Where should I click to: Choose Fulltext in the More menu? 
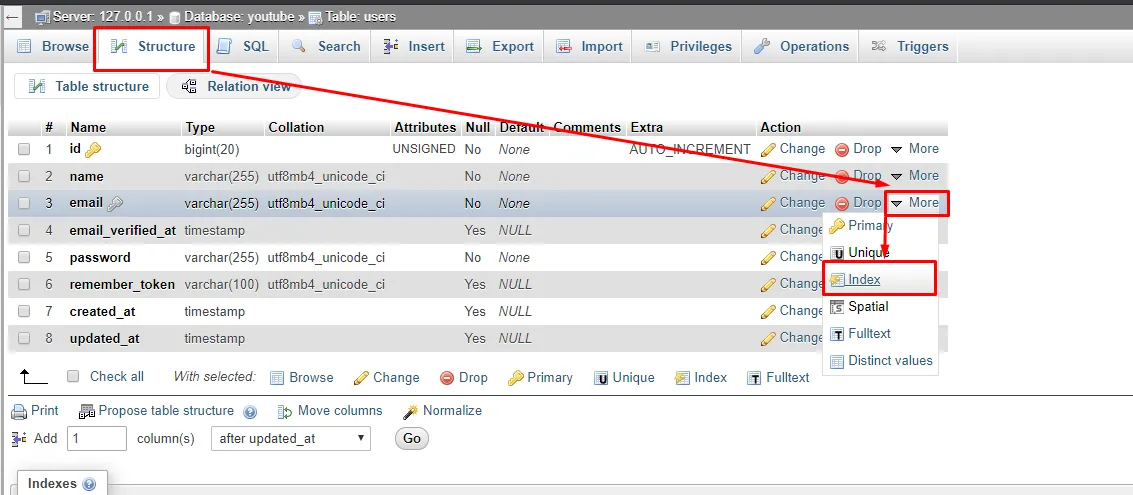click(860, 333)
